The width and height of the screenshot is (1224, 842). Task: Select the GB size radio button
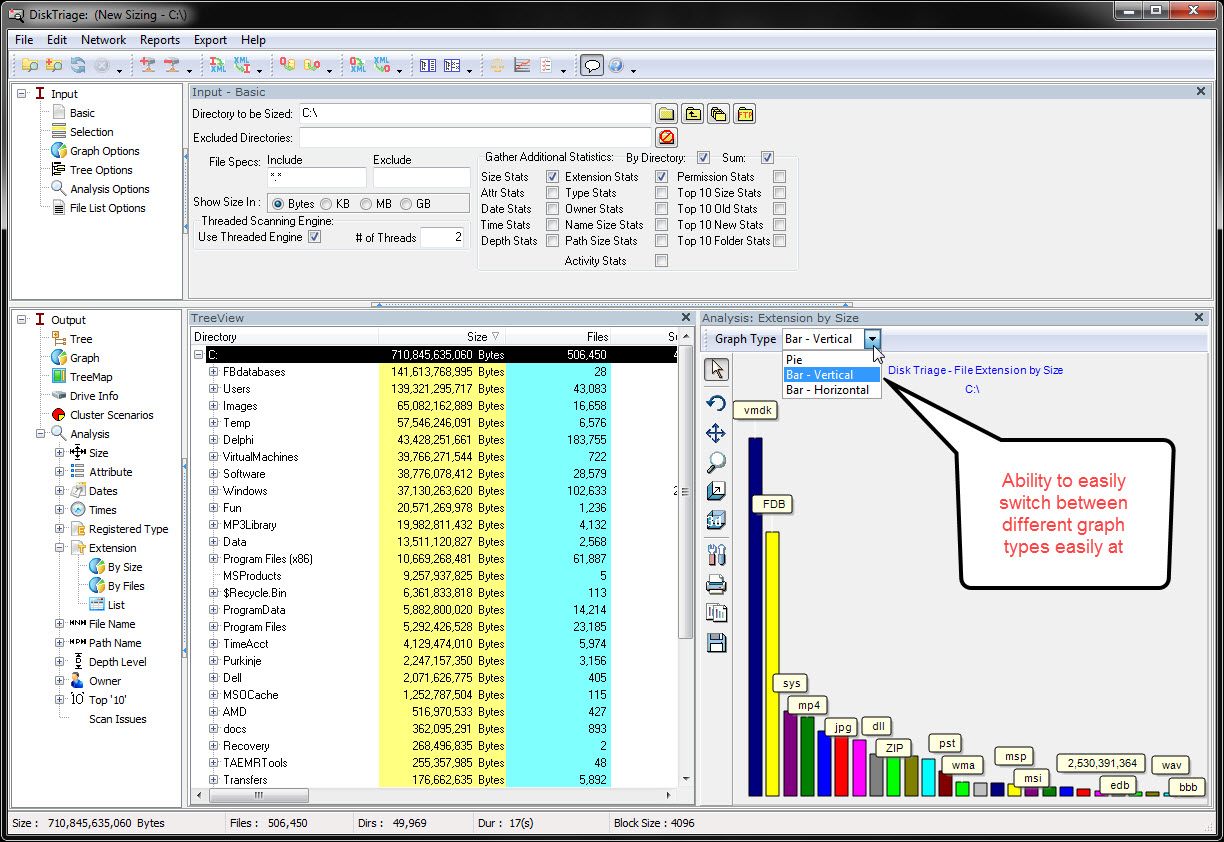pos(406,204)
